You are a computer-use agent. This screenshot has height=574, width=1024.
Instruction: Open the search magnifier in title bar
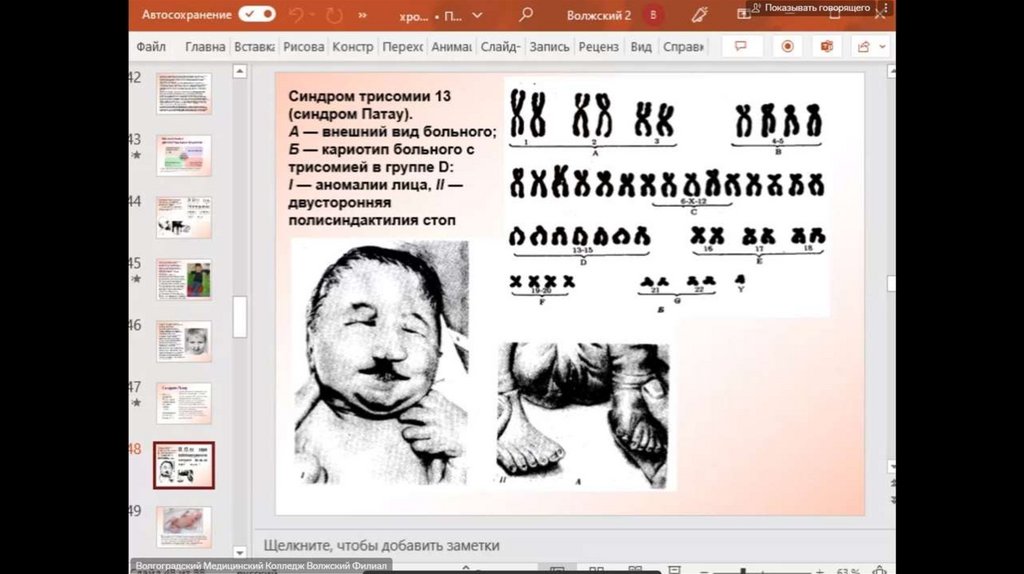pyautogui.click(x=526, y=15)
